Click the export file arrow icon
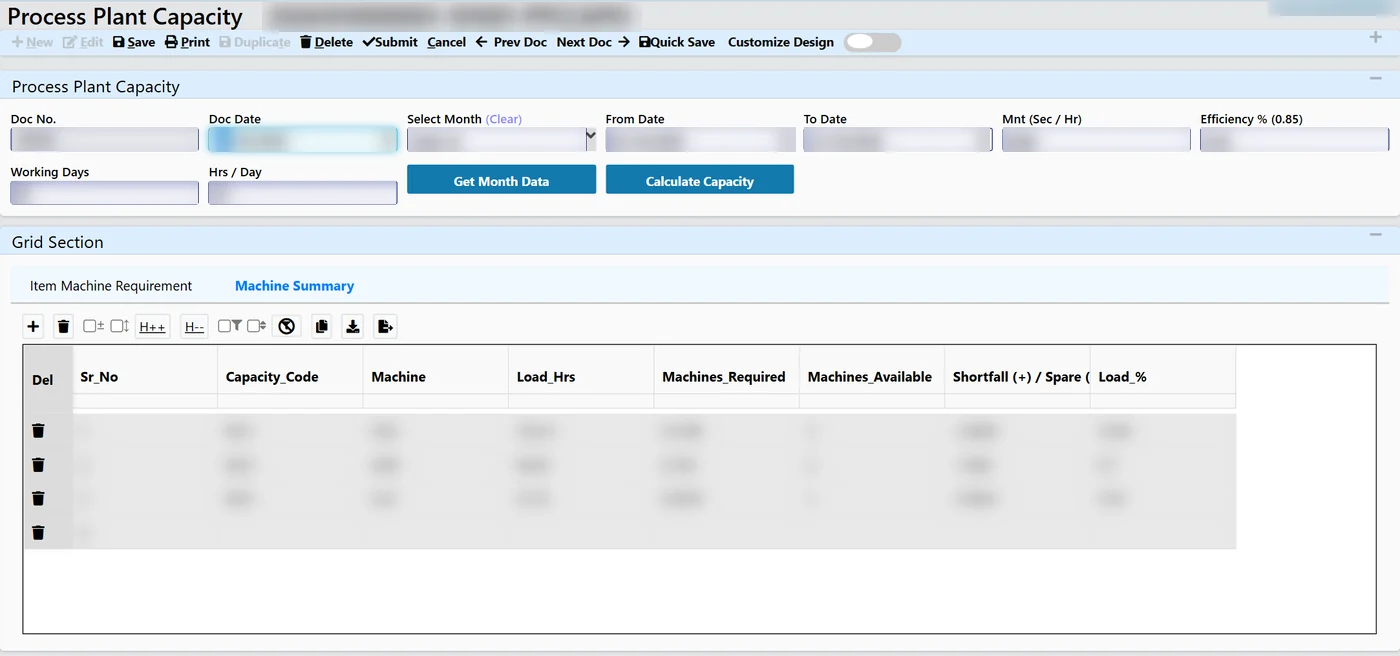 point(385,326)
